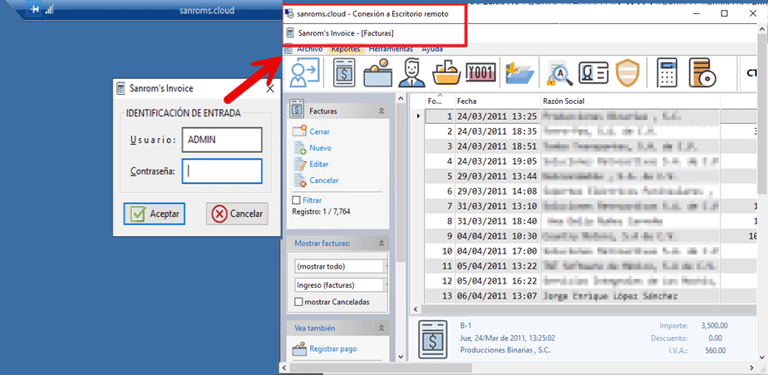The image size is (768, 375).
Task: Open the Ingreso (facturas) dropdown
Action: click(x=341, y=285)
